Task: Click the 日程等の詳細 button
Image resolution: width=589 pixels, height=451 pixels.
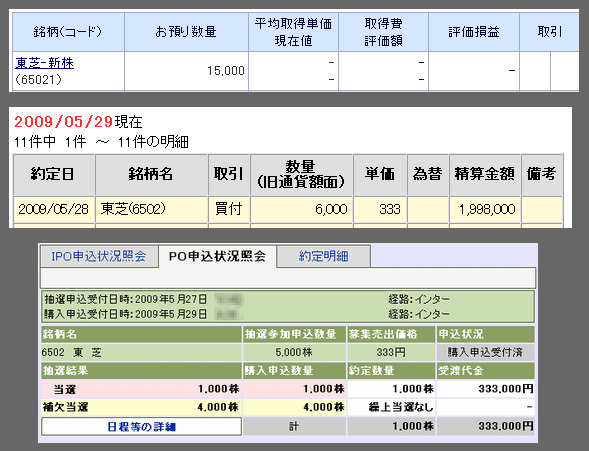Action: pyautogui.click(x=141, y=427)
